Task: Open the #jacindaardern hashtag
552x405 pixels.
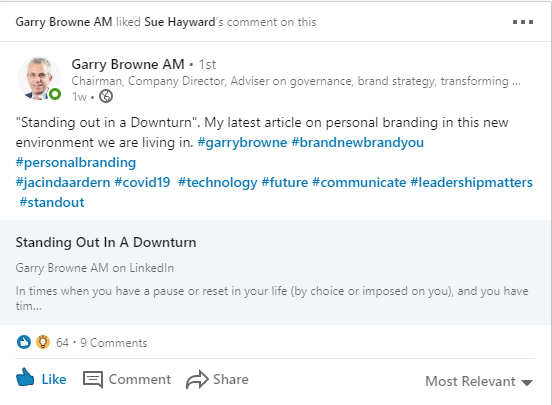Action: point(63,182)
